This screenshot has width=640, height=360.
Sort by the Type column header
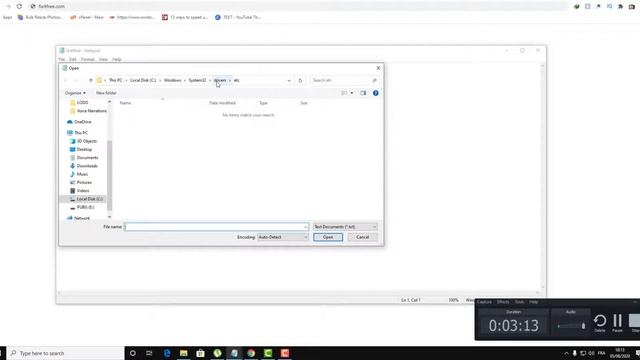(x=263, y=103)
